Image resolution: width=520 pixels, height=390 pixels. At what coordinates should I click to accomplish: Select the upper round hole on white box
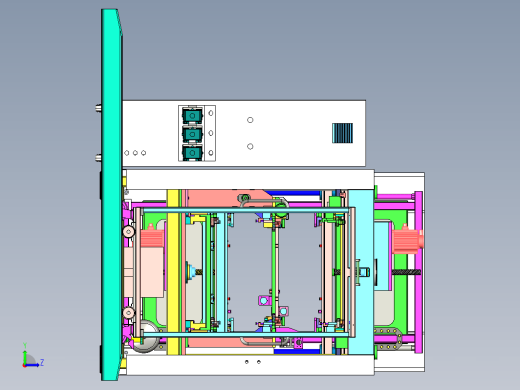coord(250,120)
